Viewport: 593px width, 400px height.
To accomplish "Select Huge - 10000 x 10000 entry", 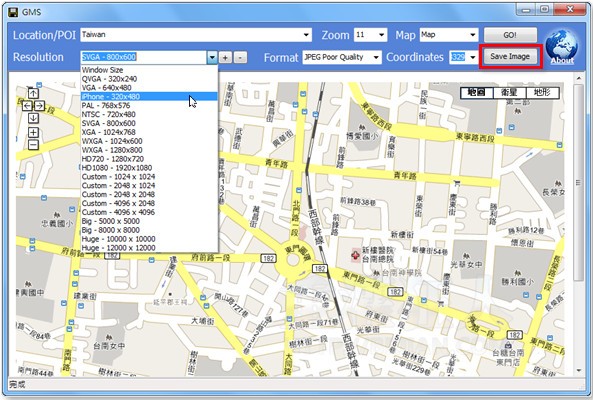I will pyautogui.click(x=149, y=239).
